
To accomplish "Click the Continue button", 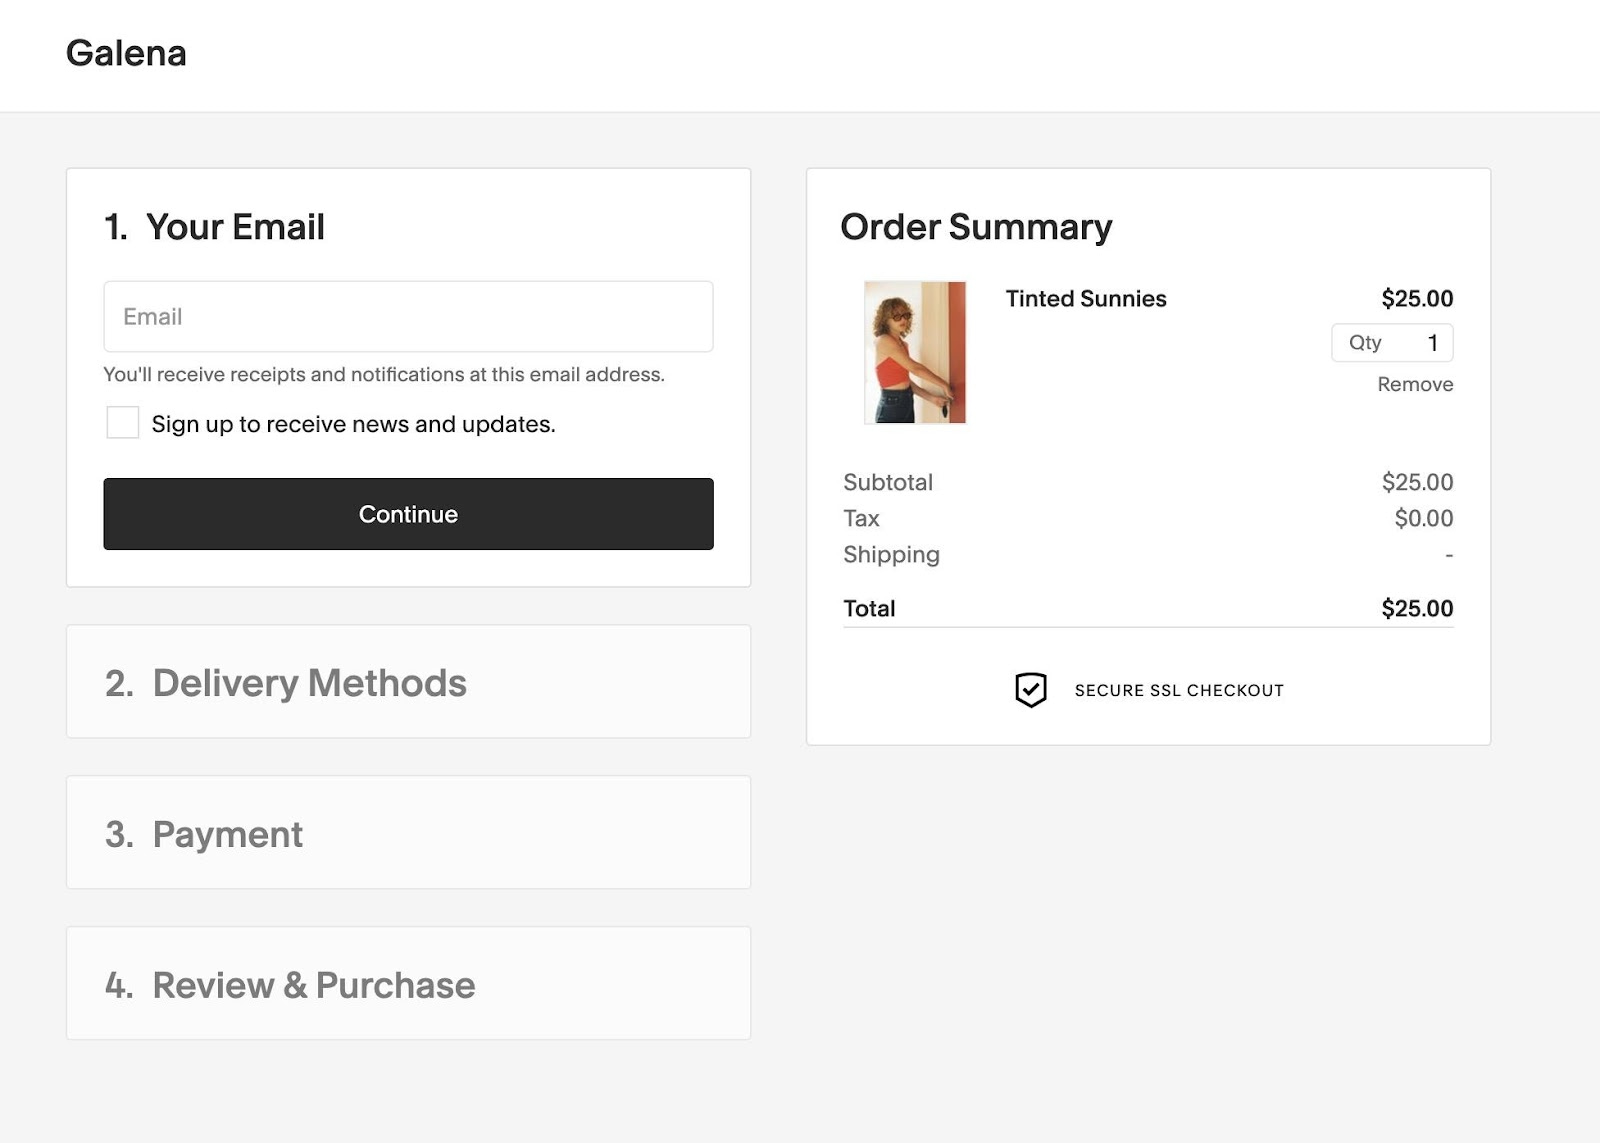I will 407,514.
